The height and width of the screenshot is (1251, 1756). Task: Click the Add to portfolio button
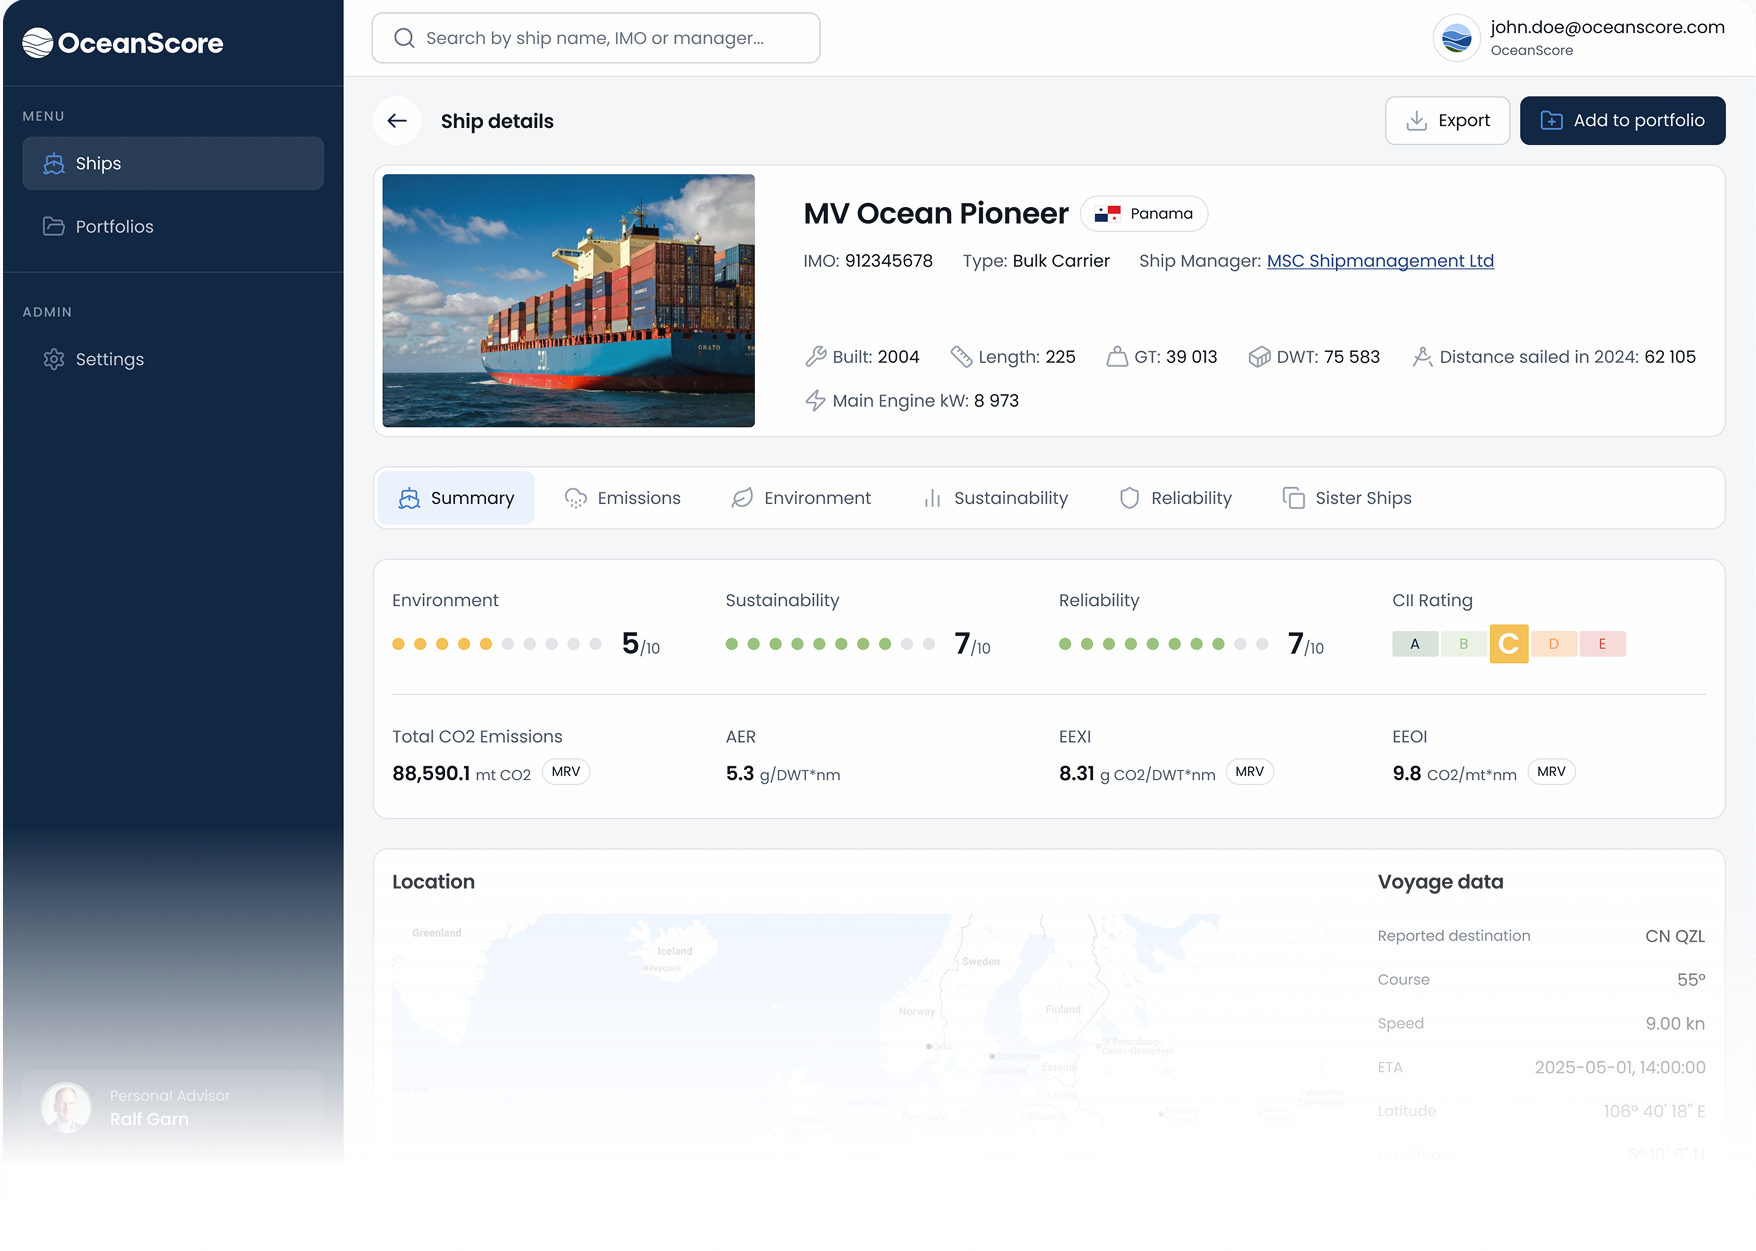click(x=1622, y=121)
